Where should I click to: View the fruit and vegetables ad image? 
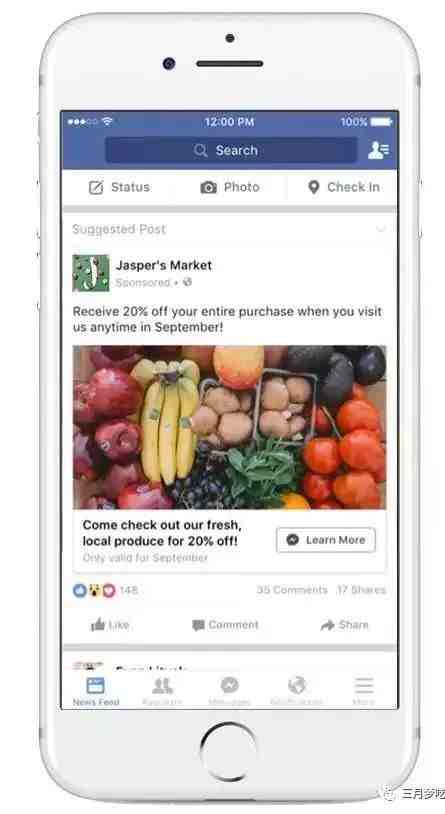[x=230, y=427]
